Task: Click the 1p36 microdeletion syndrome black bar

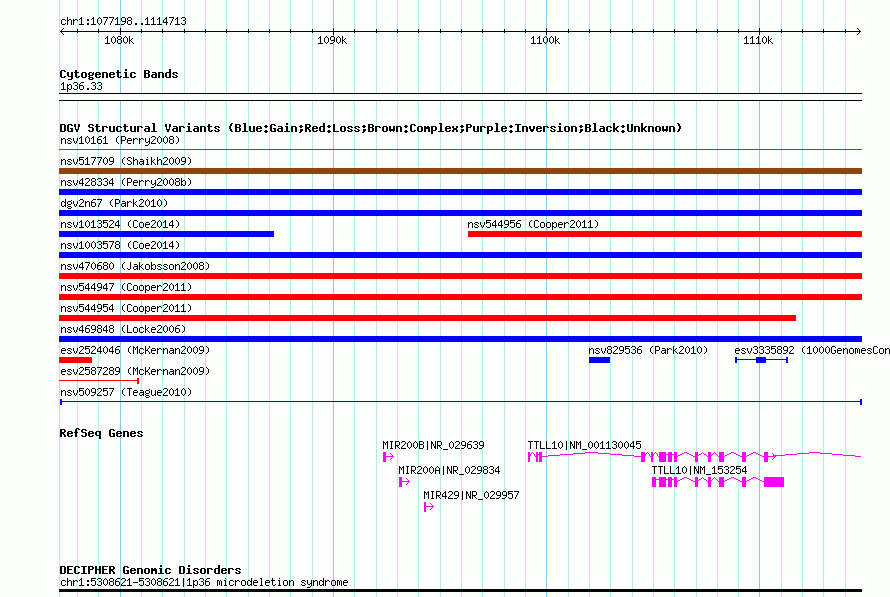Action: tap(460, 591)
